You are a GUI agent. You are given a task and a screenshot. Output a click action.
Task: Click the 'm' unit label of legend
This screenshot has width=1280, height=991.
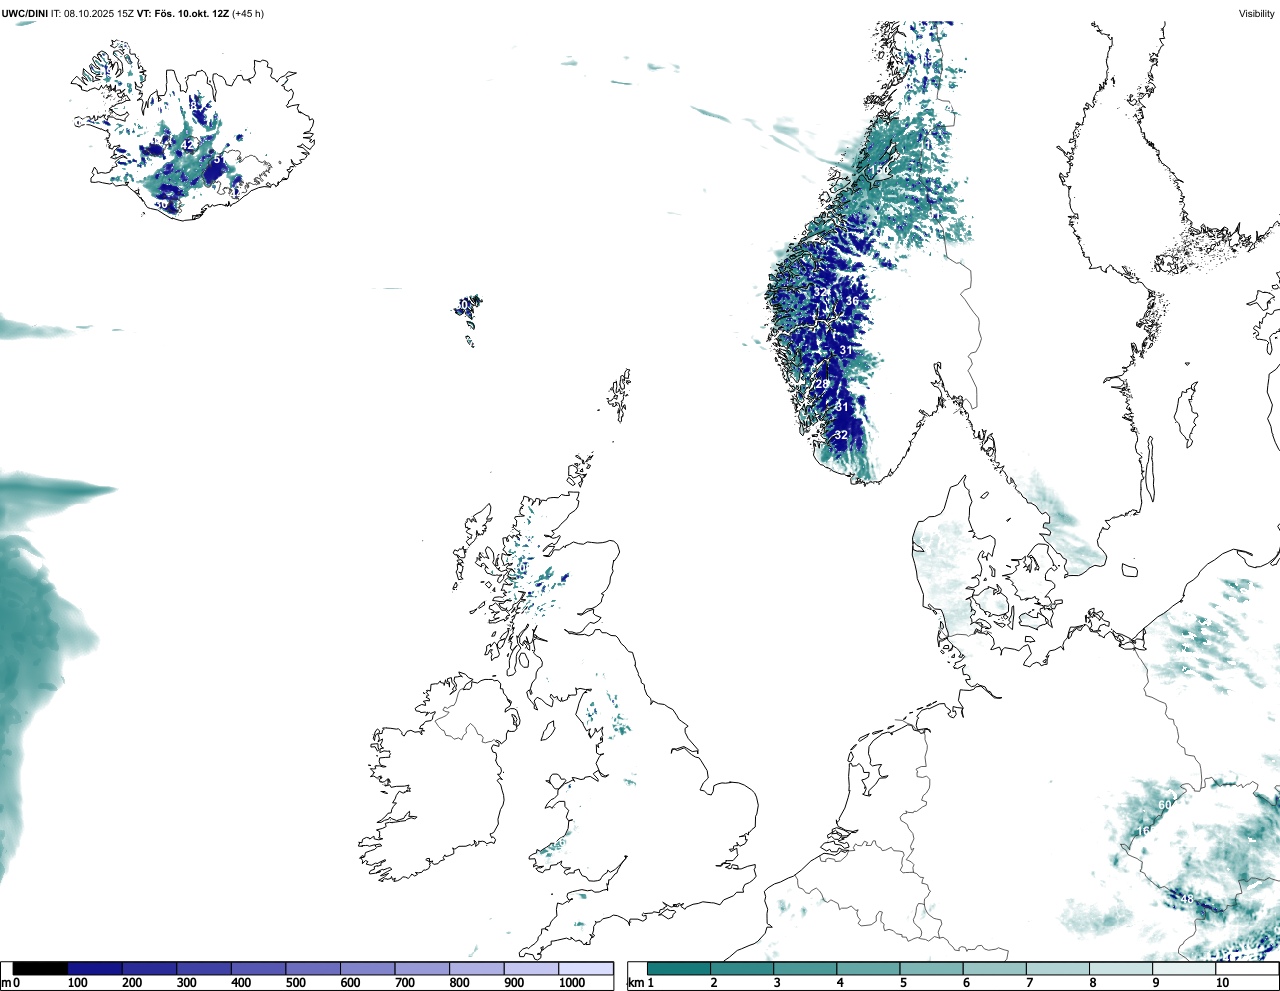[x=5, y=984]
